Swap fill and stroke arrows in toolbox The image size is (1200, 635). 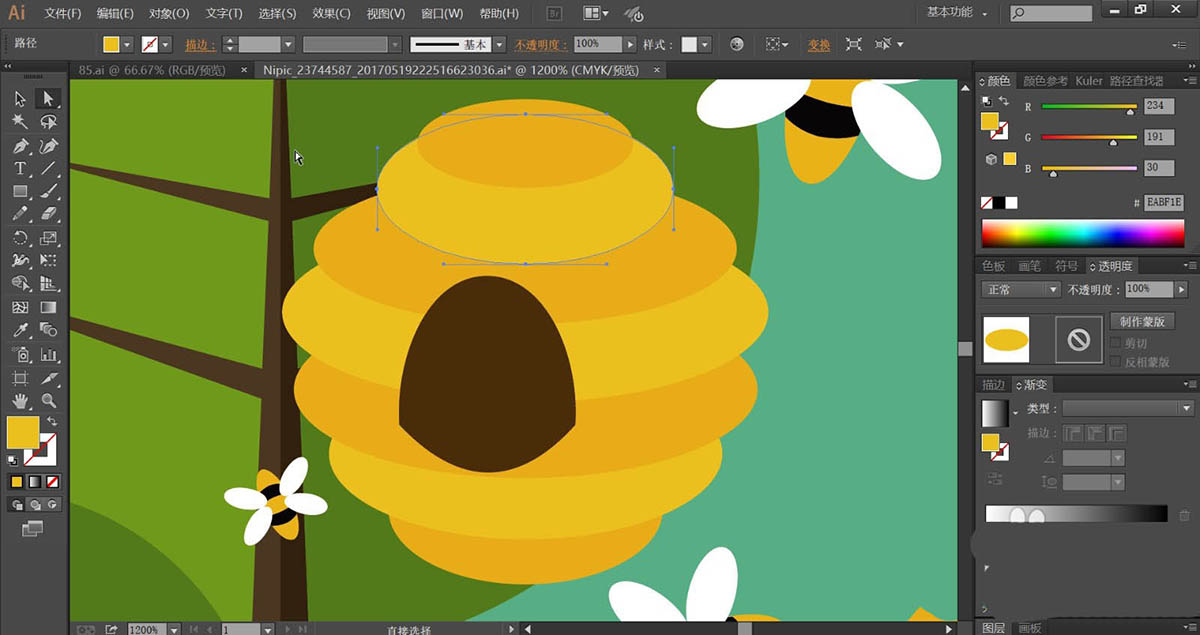pyautogui.click(x=51, y=422)
